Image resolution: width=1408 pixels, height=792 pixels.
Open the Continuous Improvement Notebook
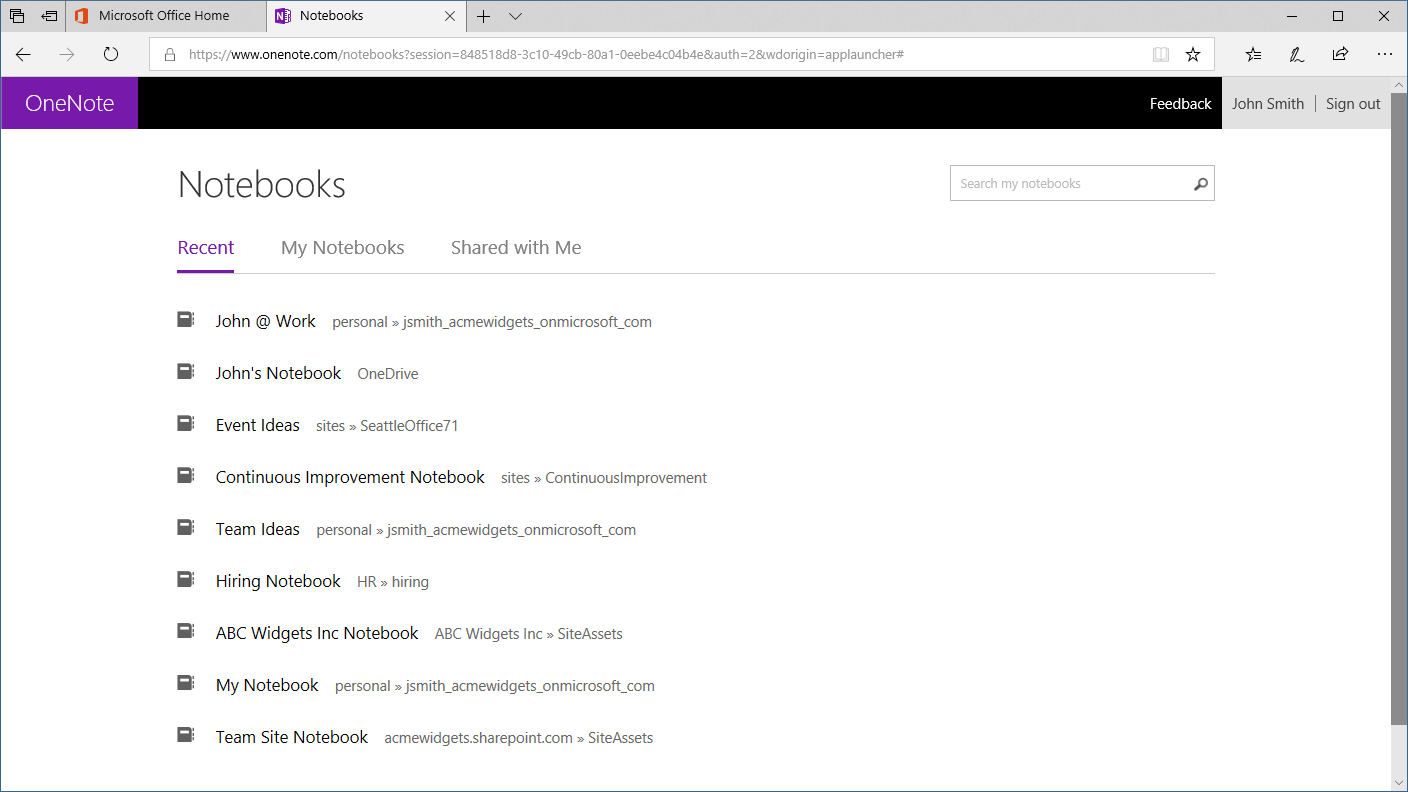[350, 477]
